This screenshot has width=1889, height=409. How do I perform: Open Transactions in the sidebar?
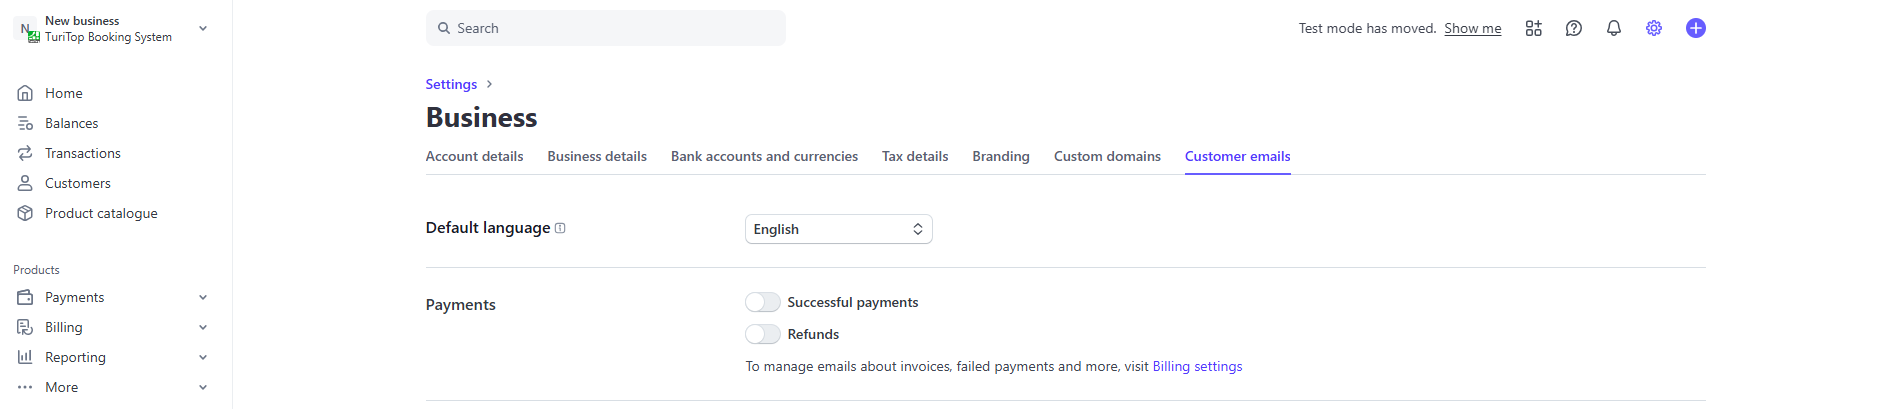pyautogui.click(x=83, y=153)
